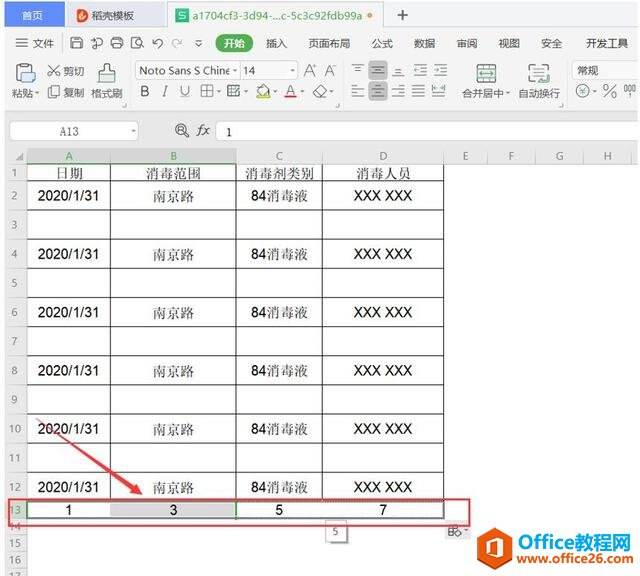This screenshot has width=640, height=576.
Task: Expand the Name Box dropdown arrow
Action: [133, 131]
